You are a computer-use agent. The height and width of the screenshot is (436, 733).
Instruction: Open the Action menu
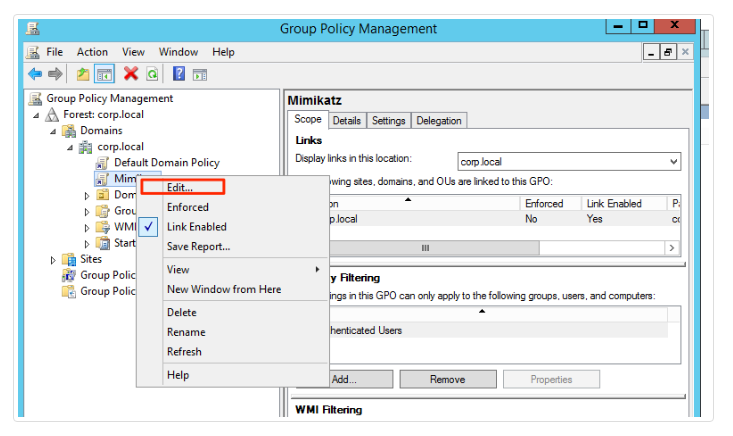tap(92, 52)
